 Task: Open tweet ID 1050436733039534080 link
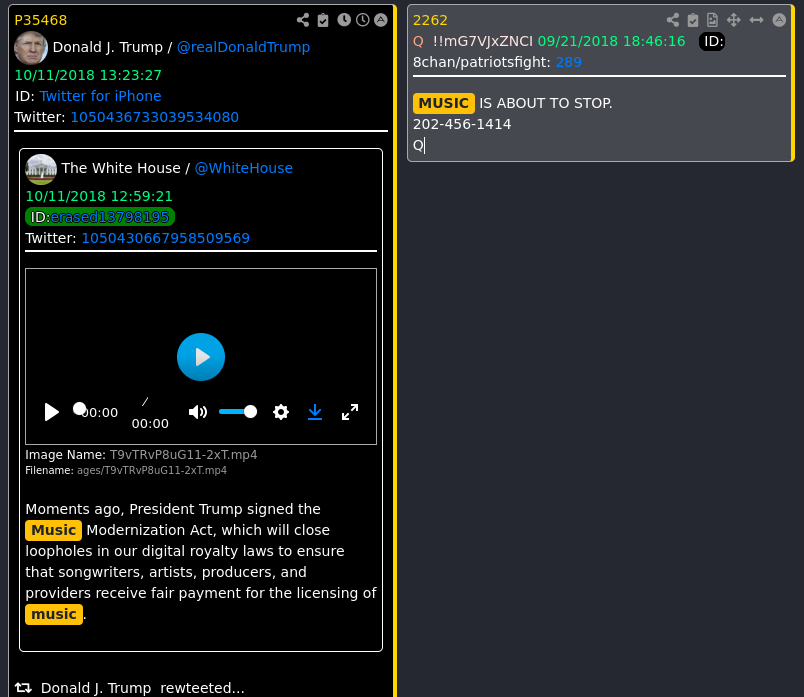tap(154, 117)
